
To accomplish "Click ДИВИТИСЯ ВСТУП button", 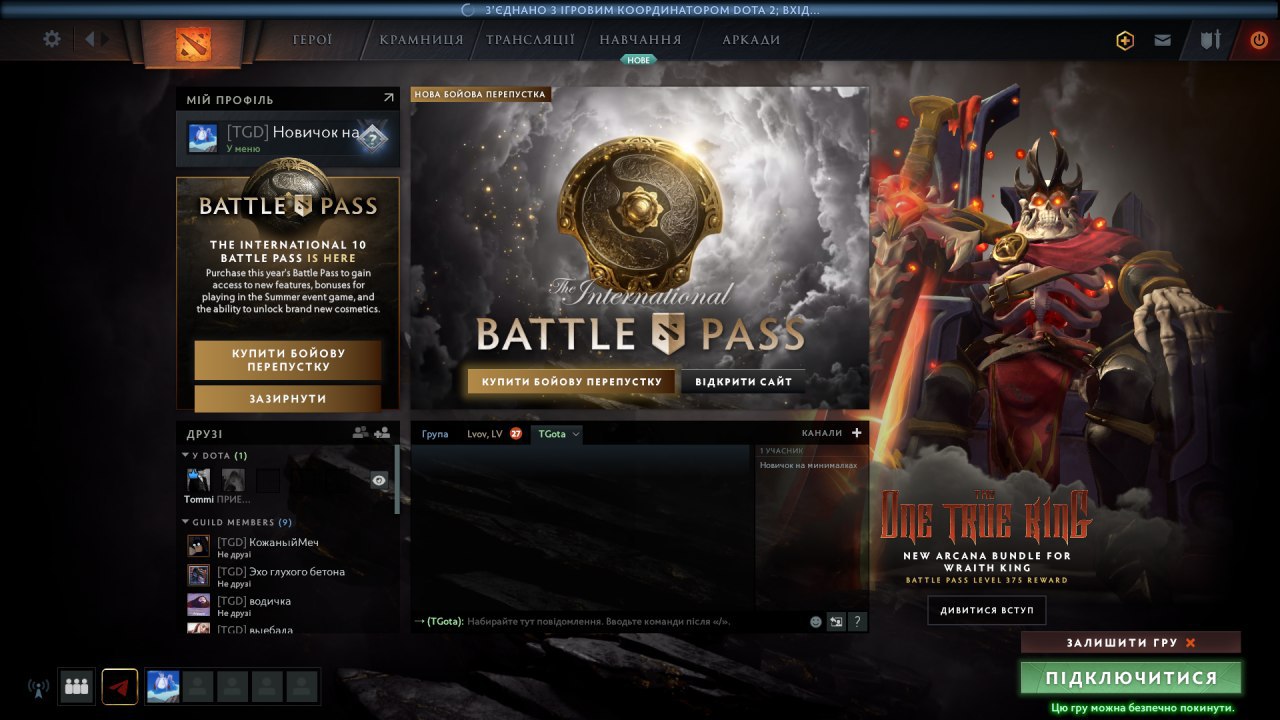I will pos(986,610).
